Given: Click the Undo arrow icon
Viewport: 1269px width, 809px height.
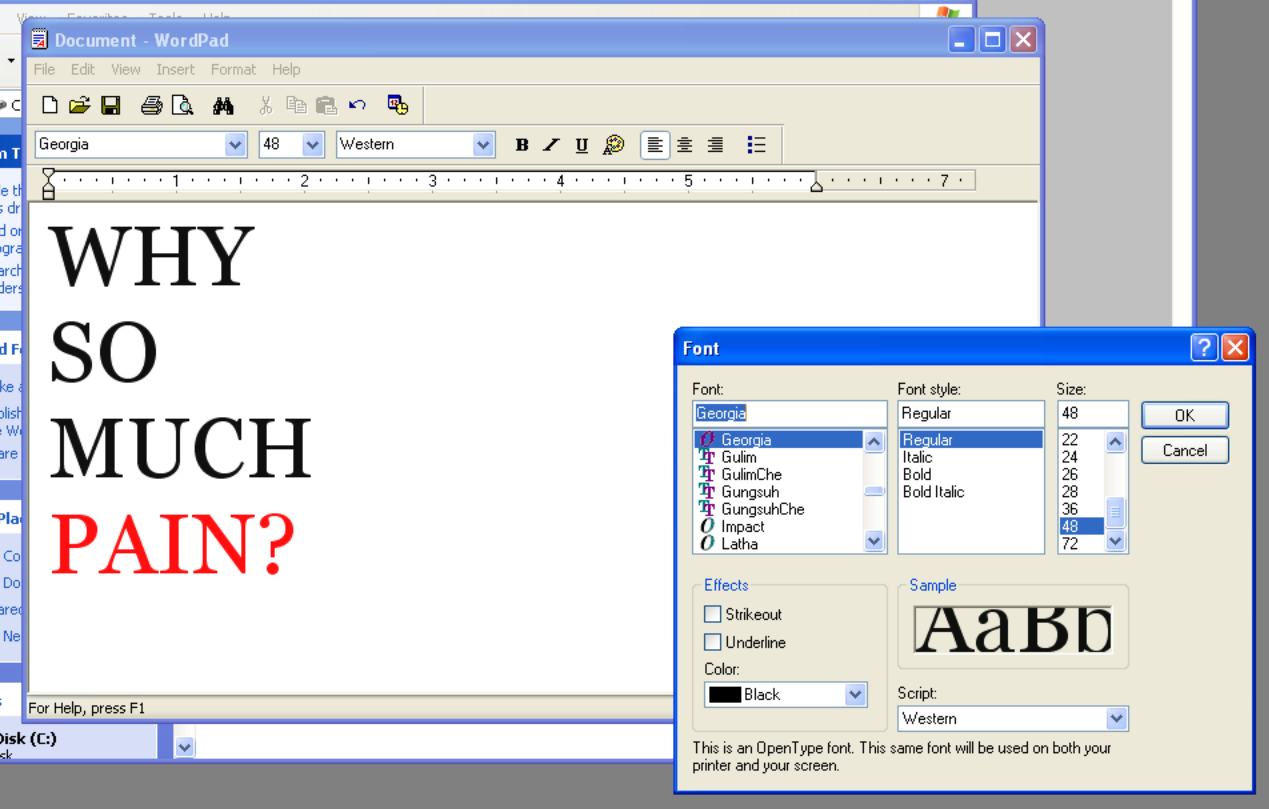Looking at the screenshot, I should [x=357, y=105].
